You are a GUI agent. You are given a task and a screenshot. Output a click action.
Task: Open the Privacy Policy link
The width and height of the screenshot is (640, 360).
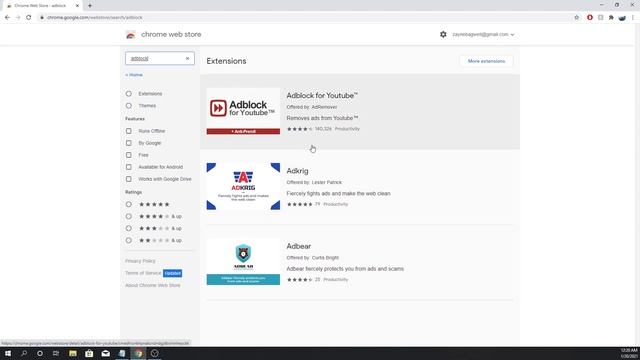[x=140, y=261]
